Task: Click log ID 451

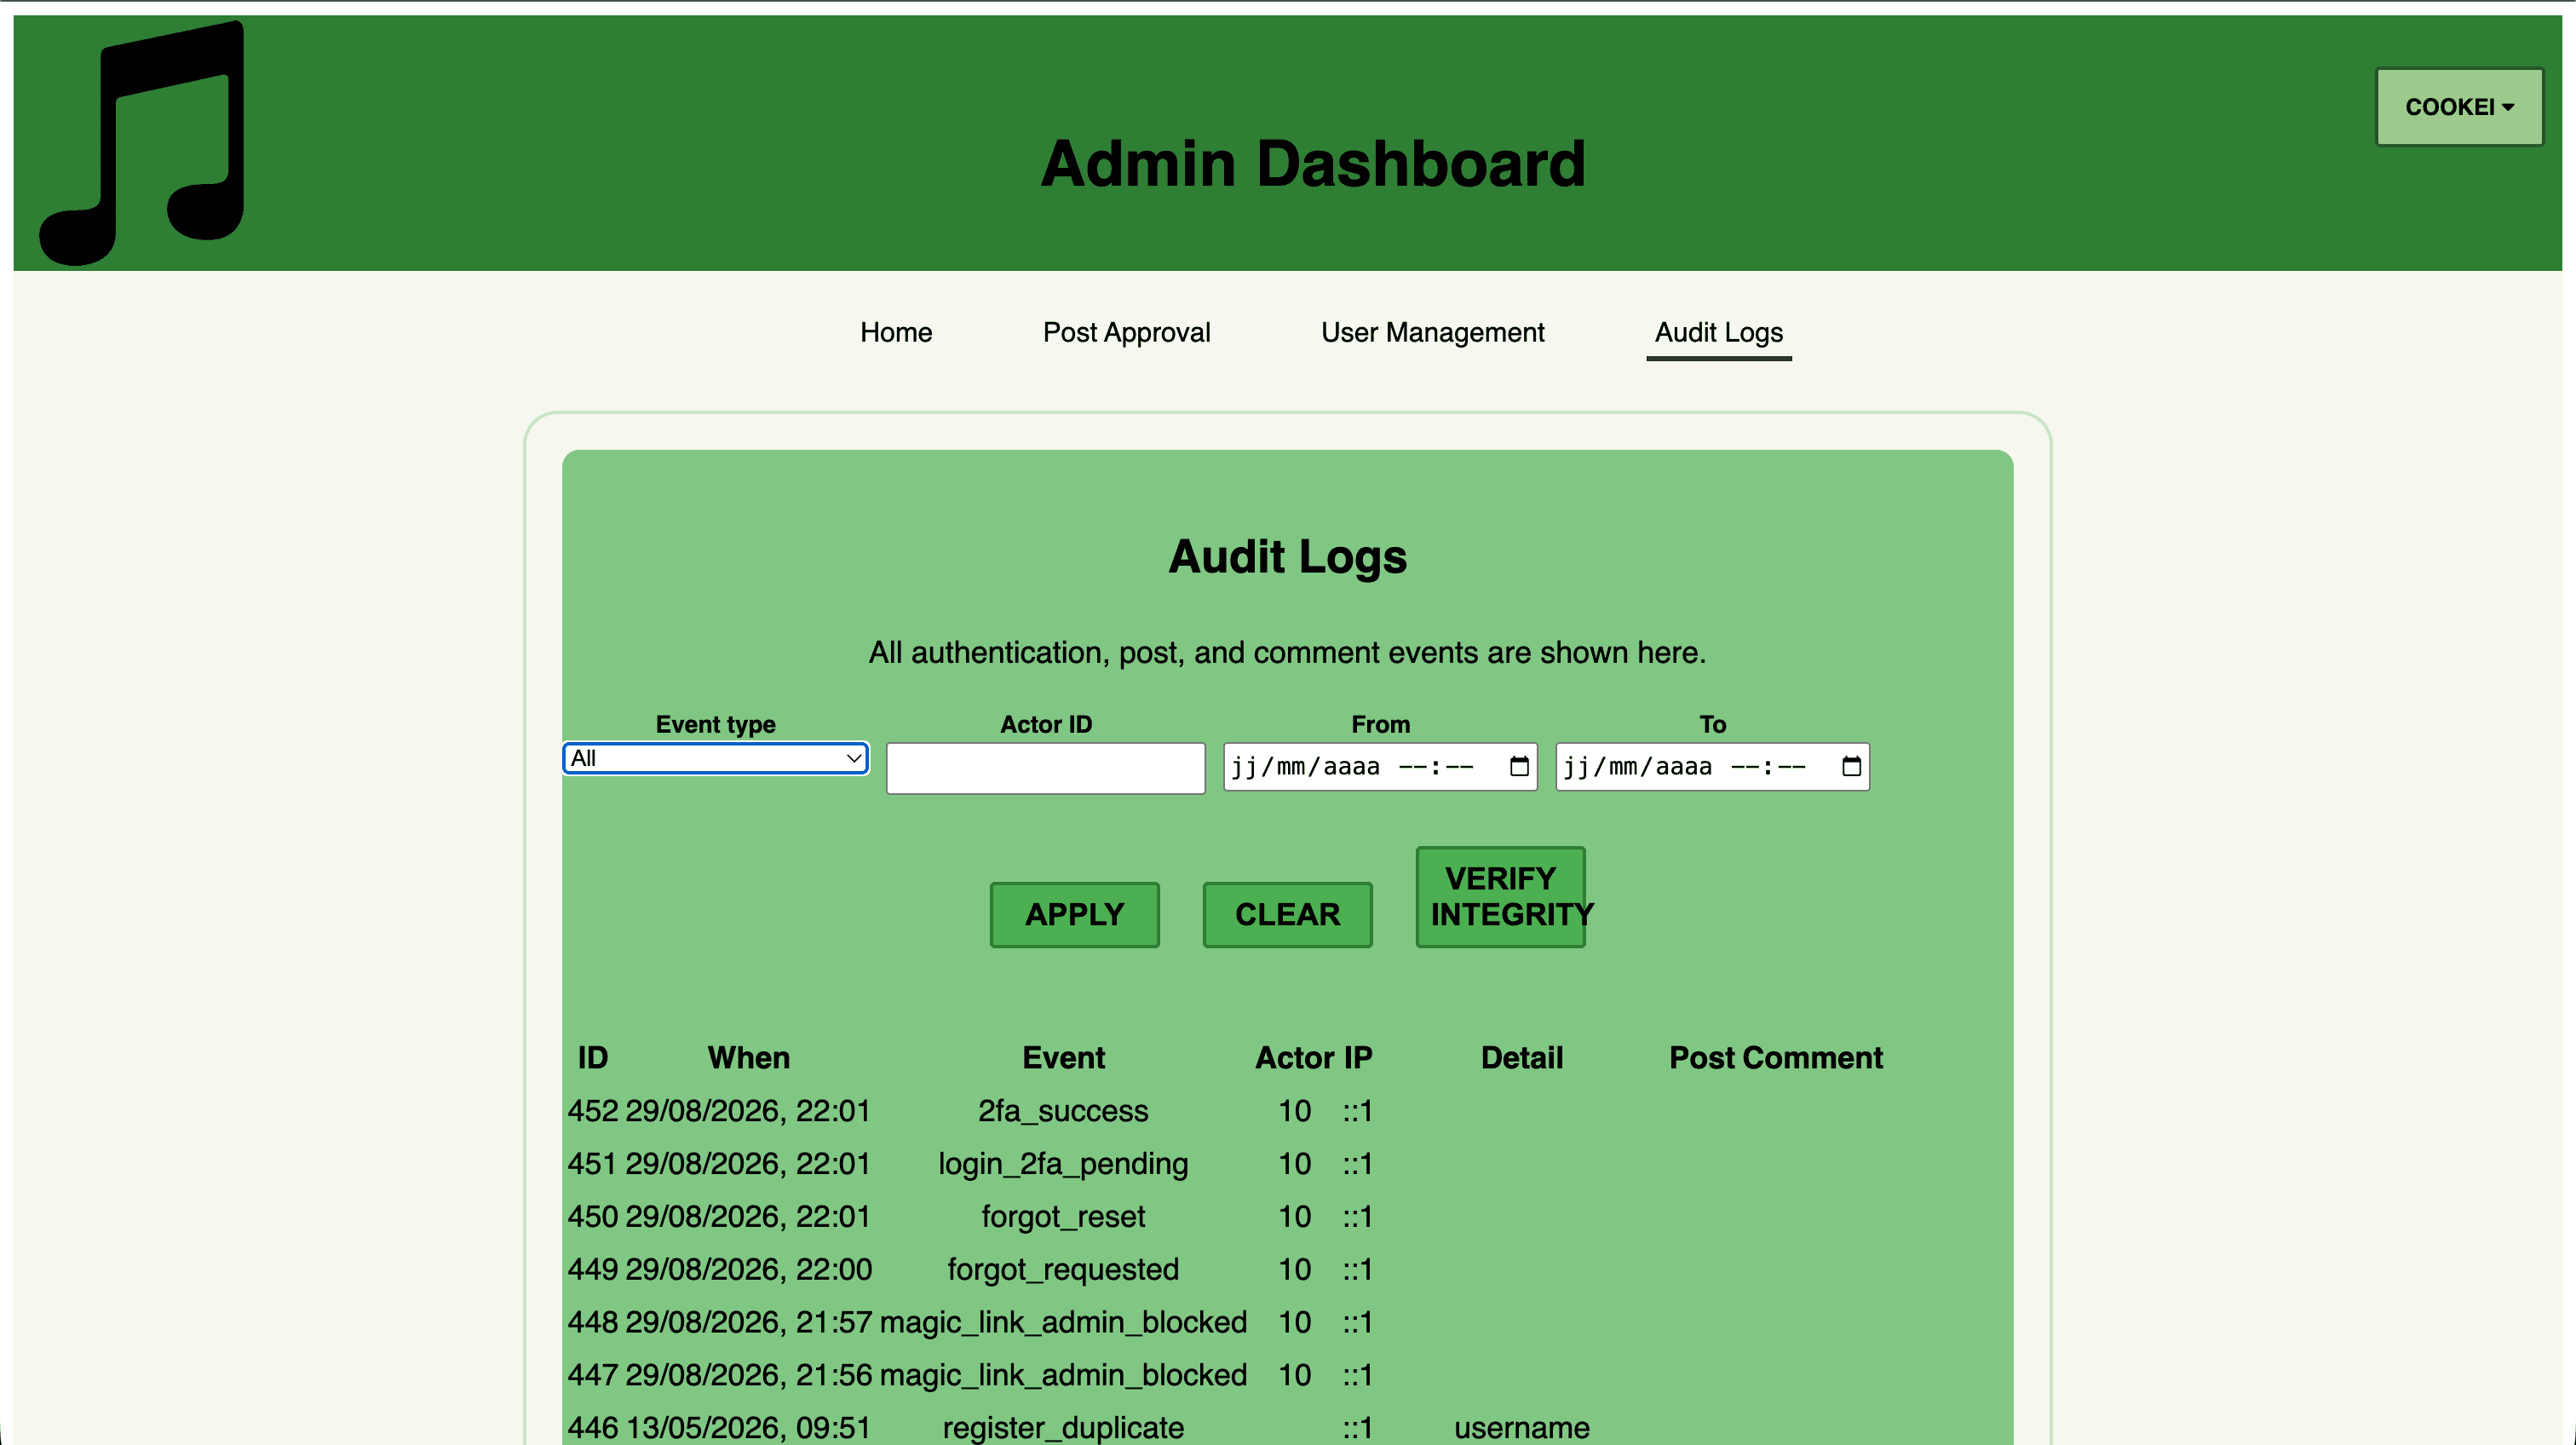Action: 593,1164
